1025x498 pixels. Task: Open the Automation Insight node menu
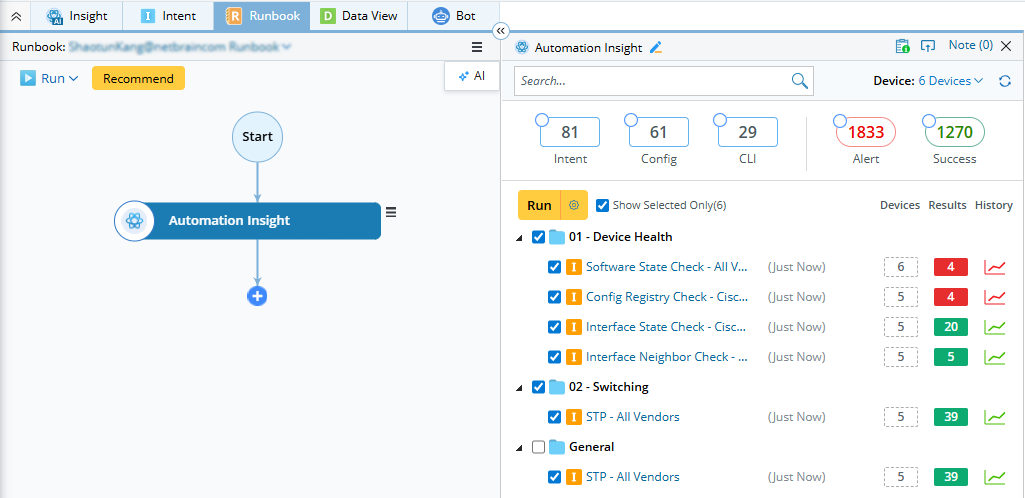[391, 212]
